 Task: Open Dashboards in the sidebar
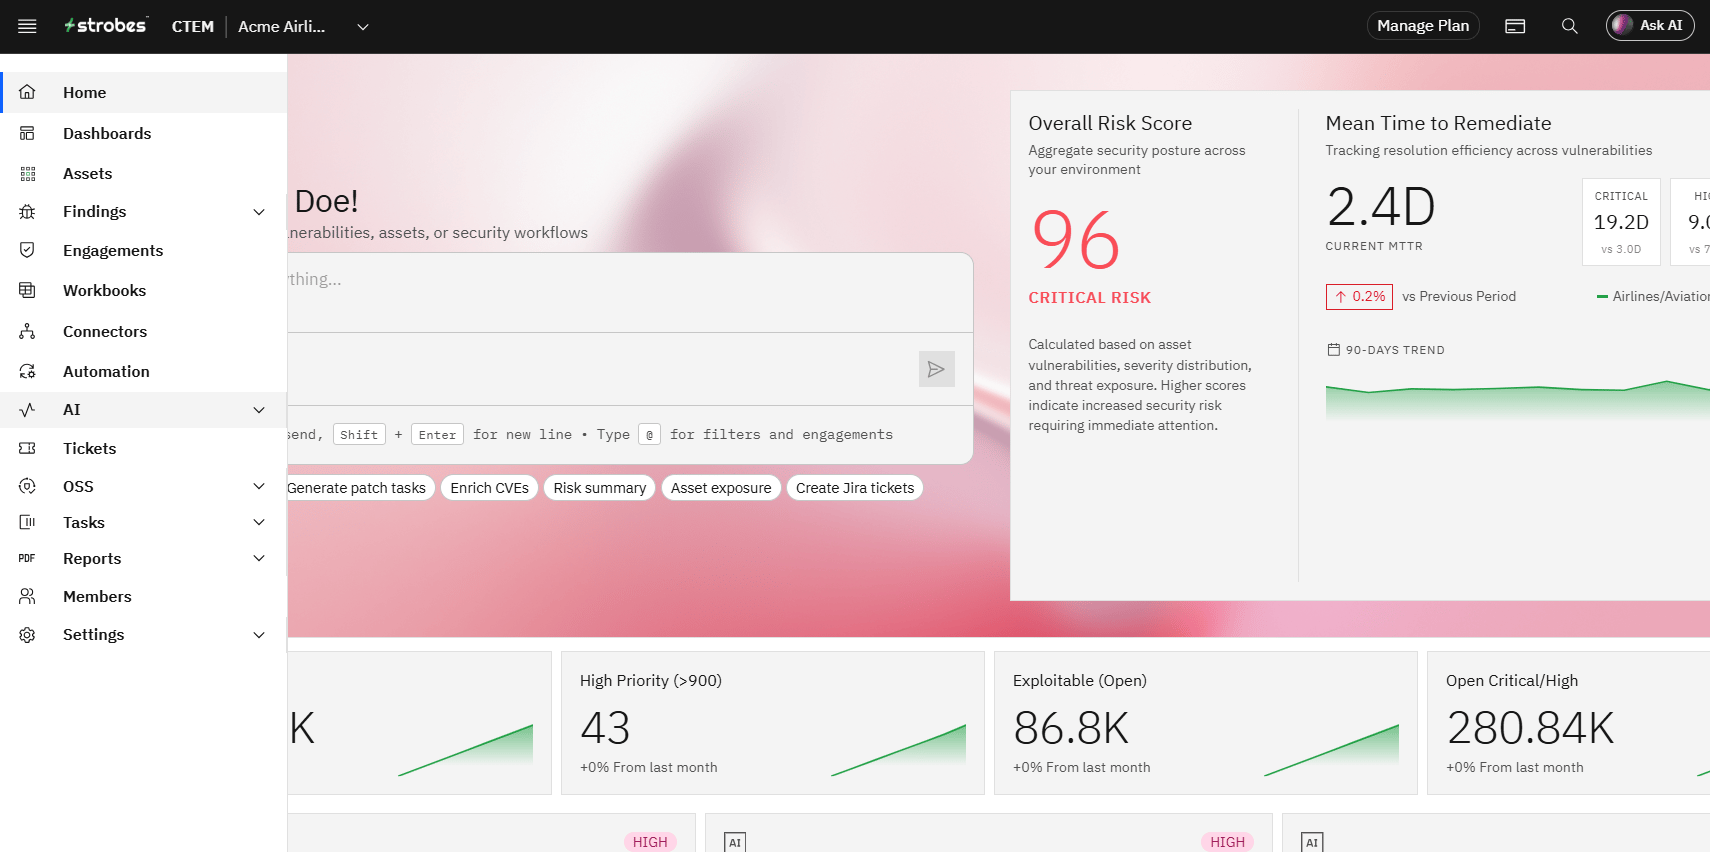coord(144,133)
